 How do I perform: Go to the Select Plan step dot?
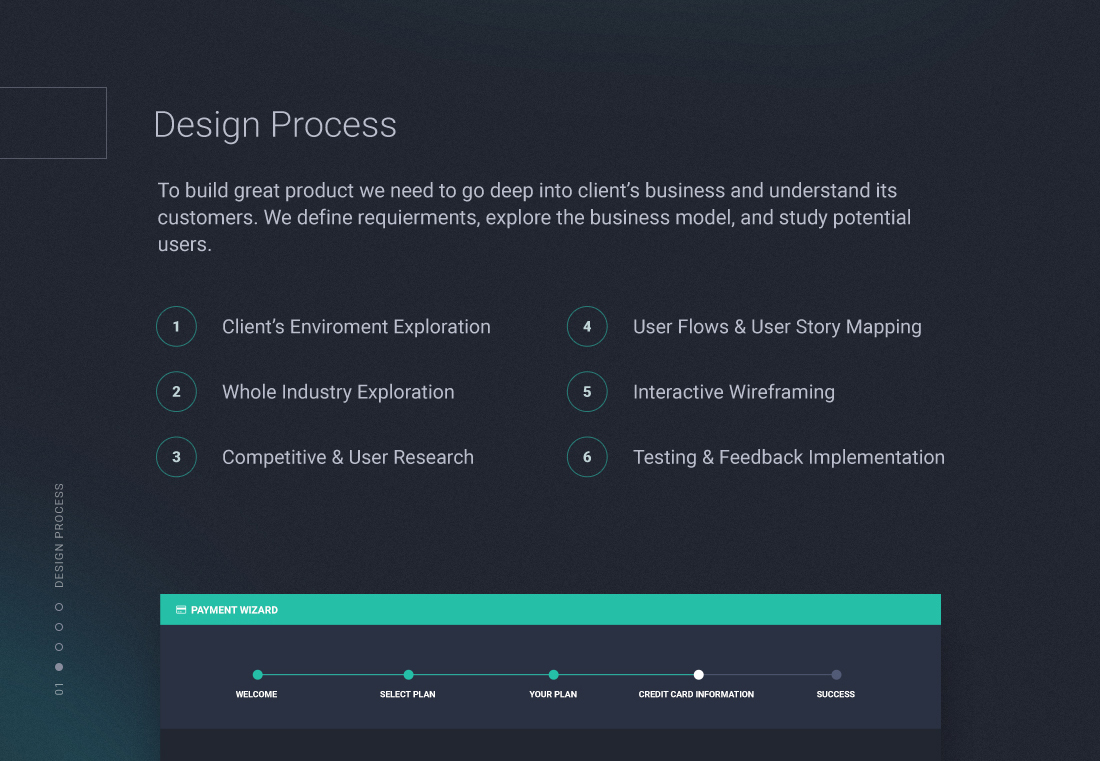pos(408,675)
